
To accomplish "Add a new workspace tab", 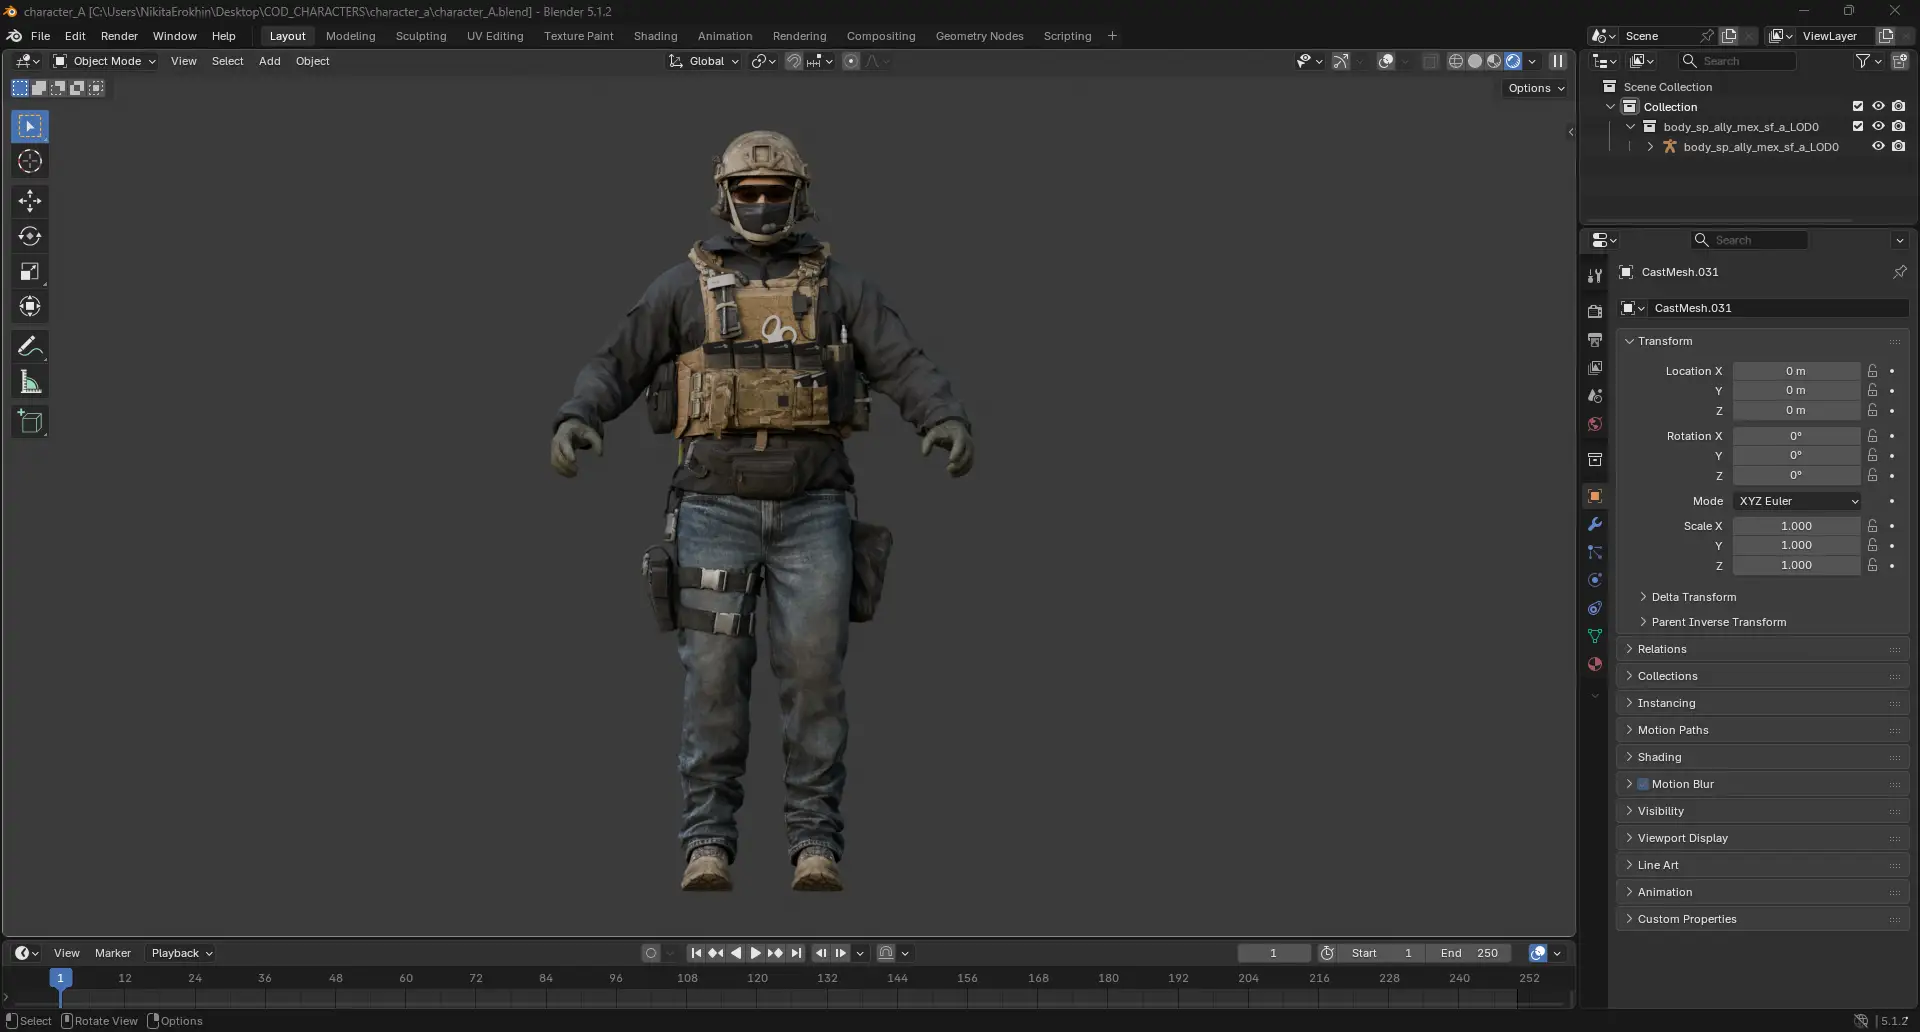I will click(1112, 36).
